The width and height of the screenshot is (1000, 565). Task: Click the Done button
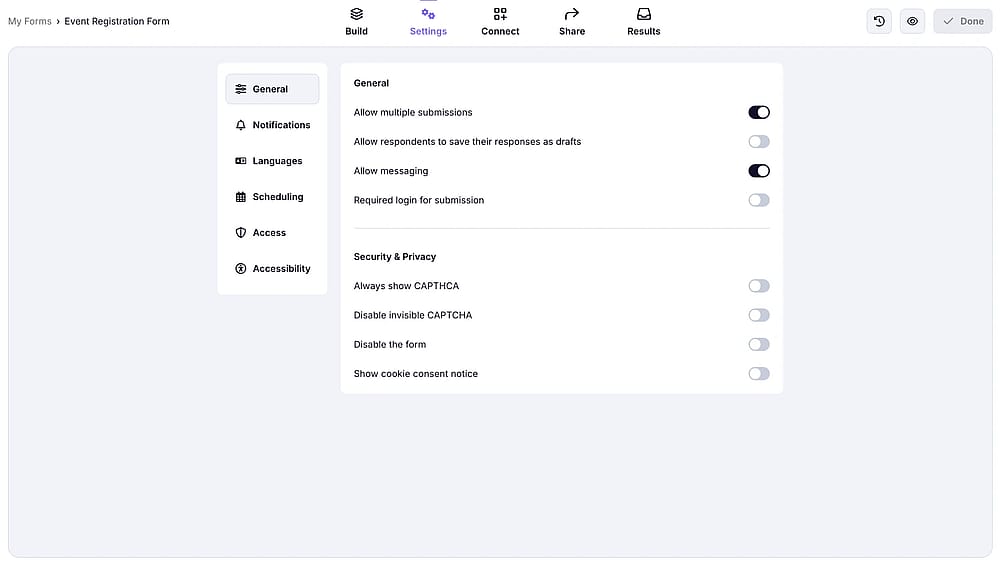point(962,21)
